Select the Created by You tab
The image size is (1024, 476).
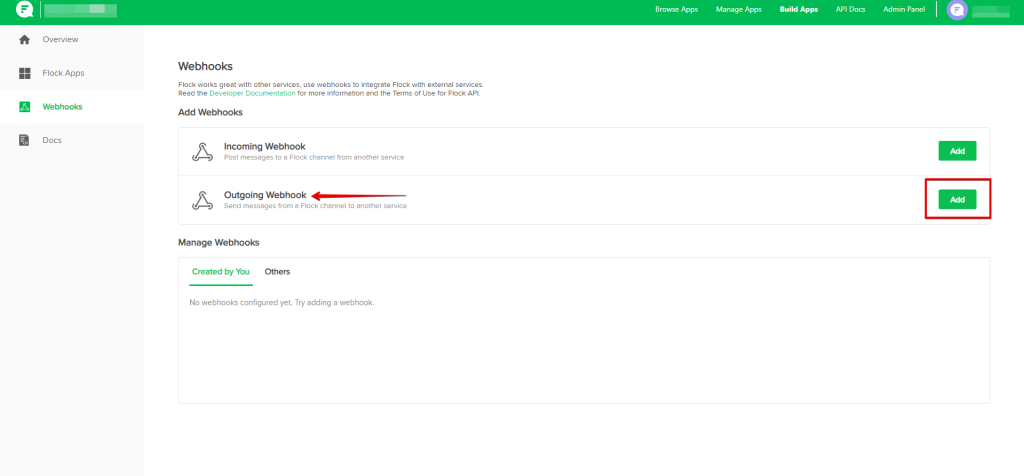(x=220, y=272)
